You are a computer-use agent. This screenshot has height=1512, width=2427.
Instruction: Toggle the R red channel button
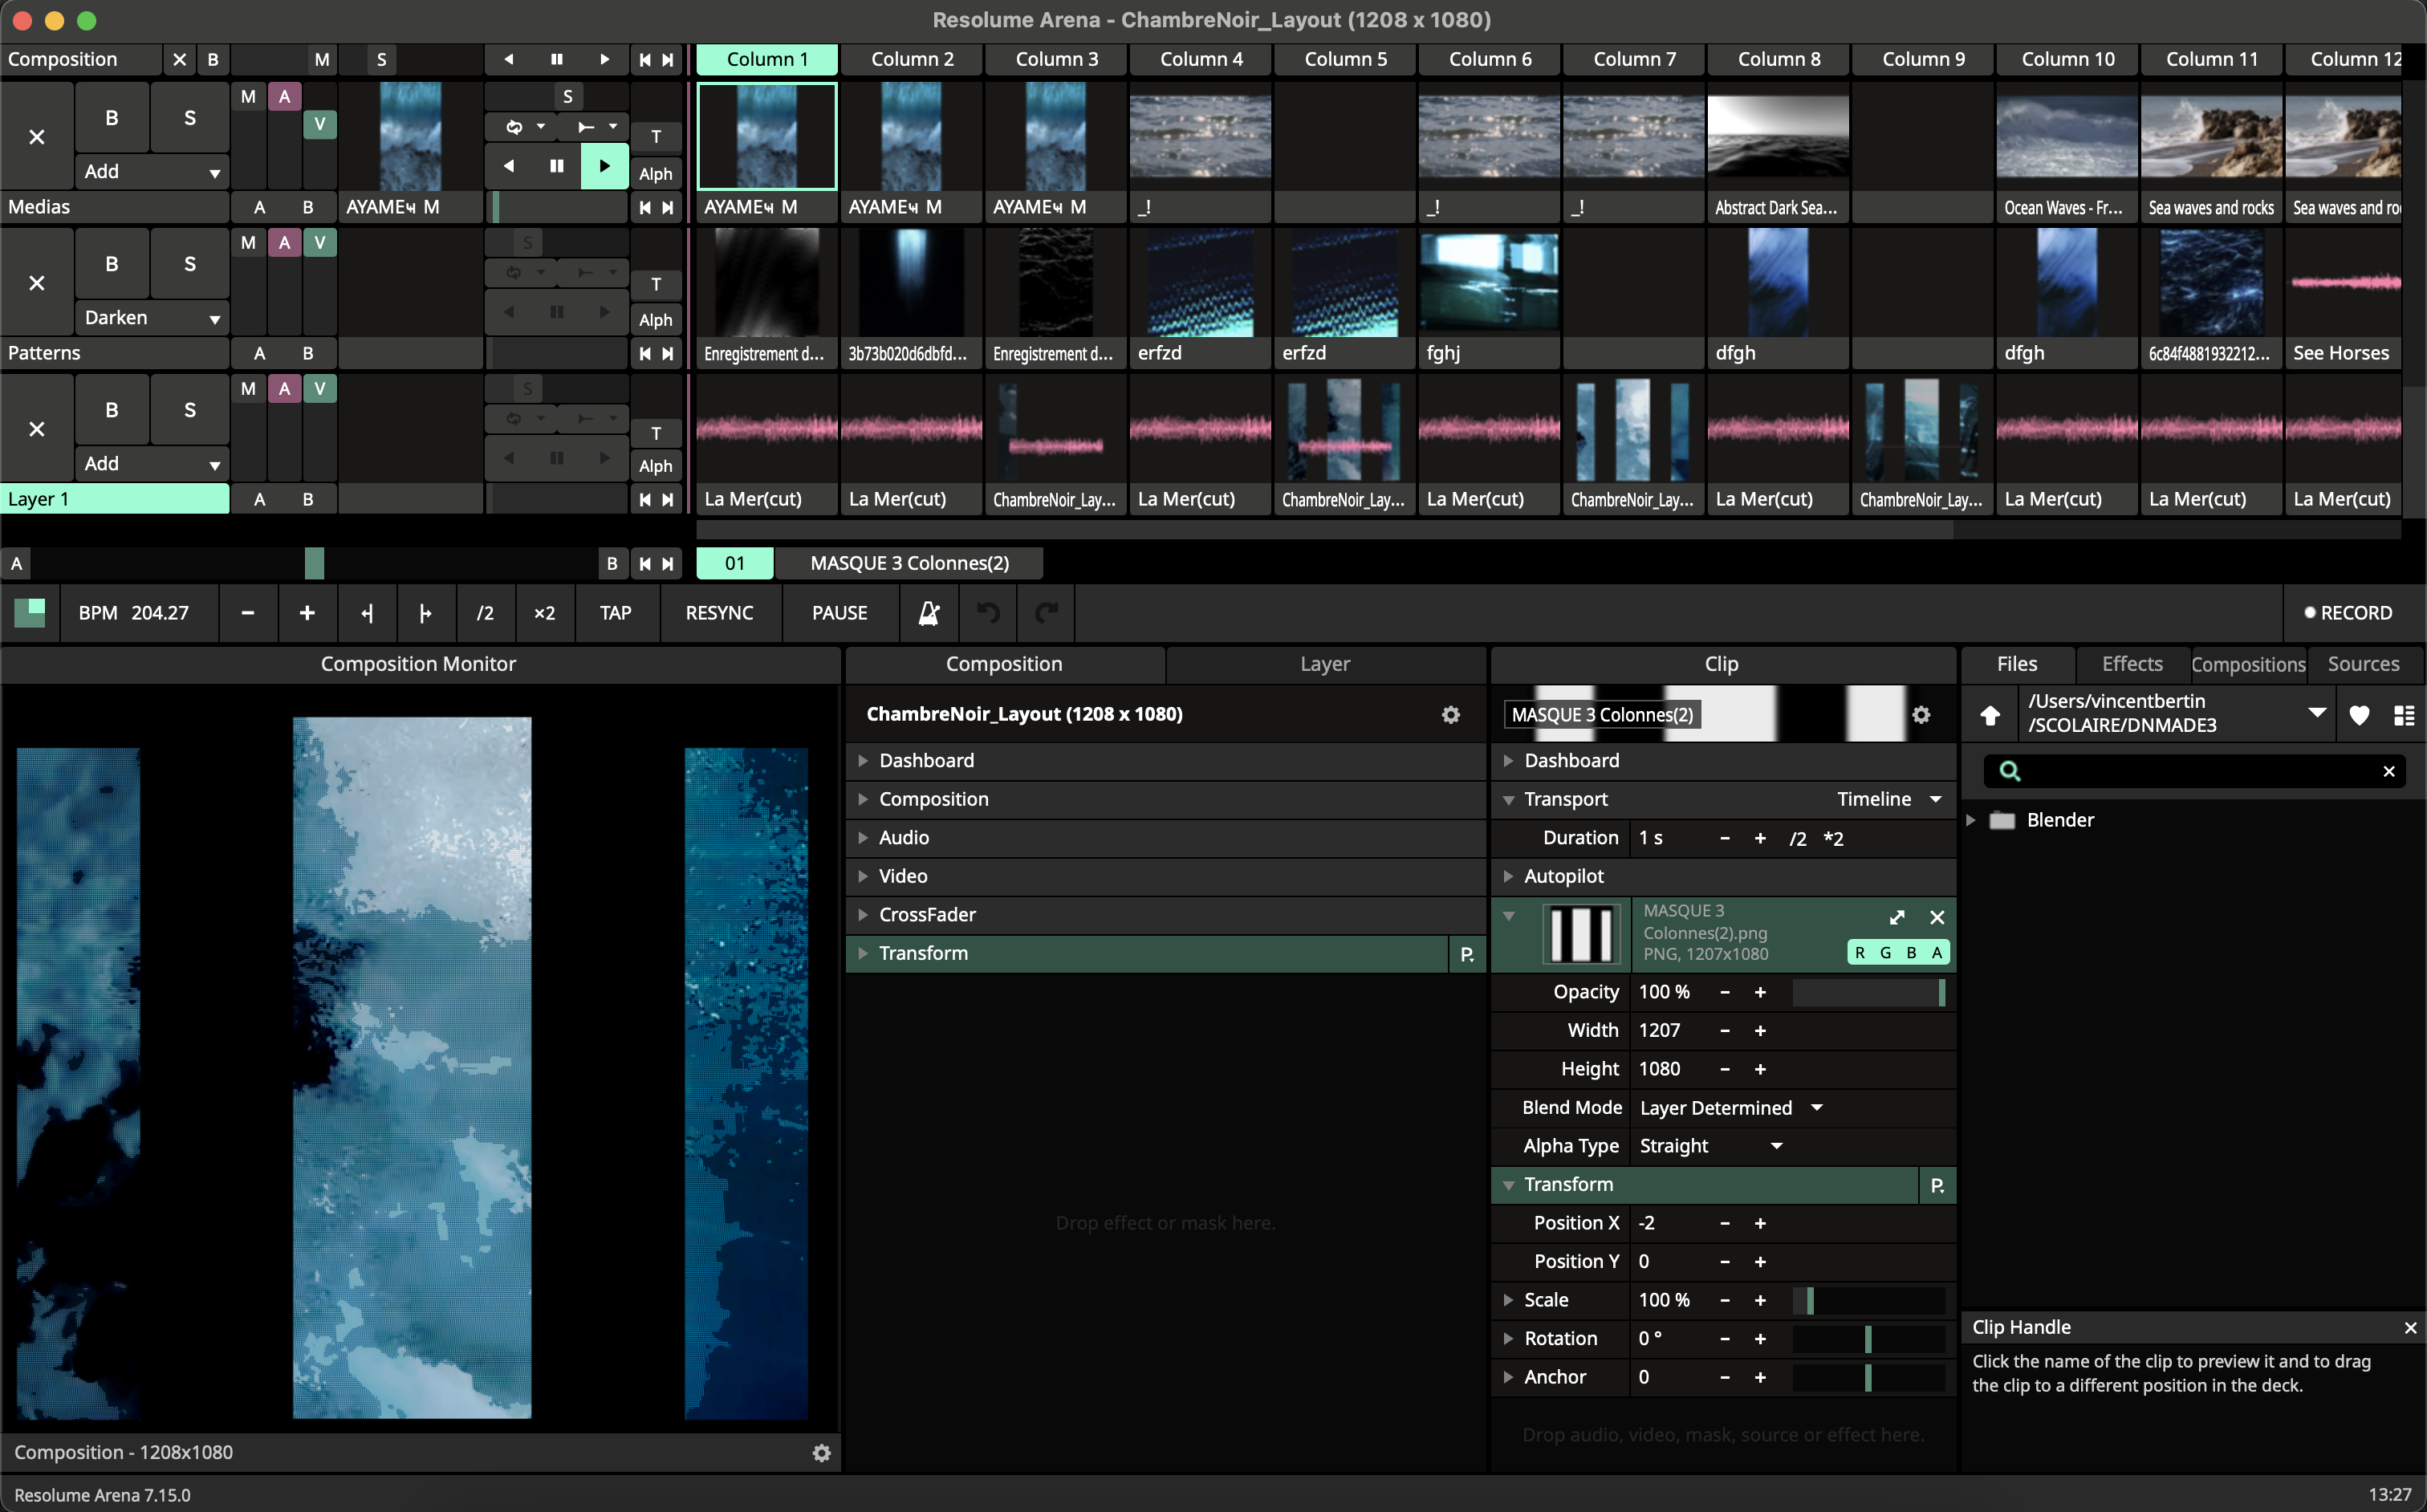click(x=1859, y=953)
